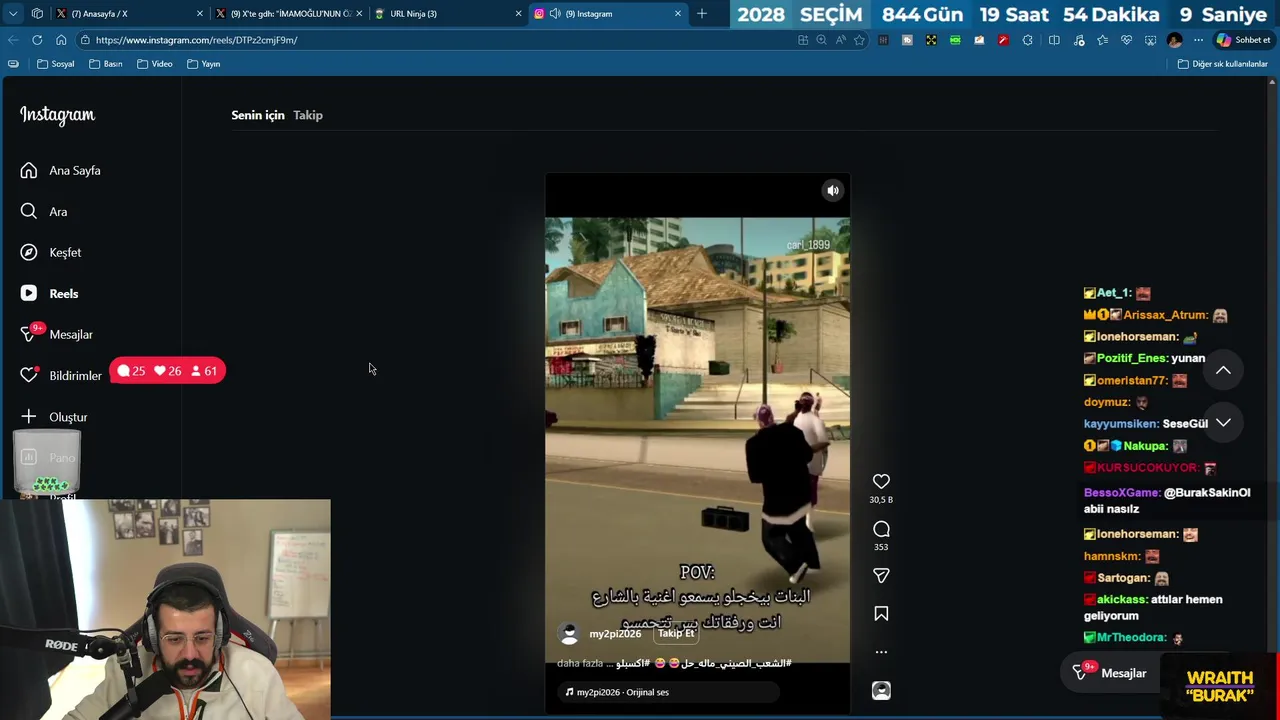This screenshot has width=1280, height=720.
Task: Switch to Anasayfa / X browser tab
Action: [129, 14]
